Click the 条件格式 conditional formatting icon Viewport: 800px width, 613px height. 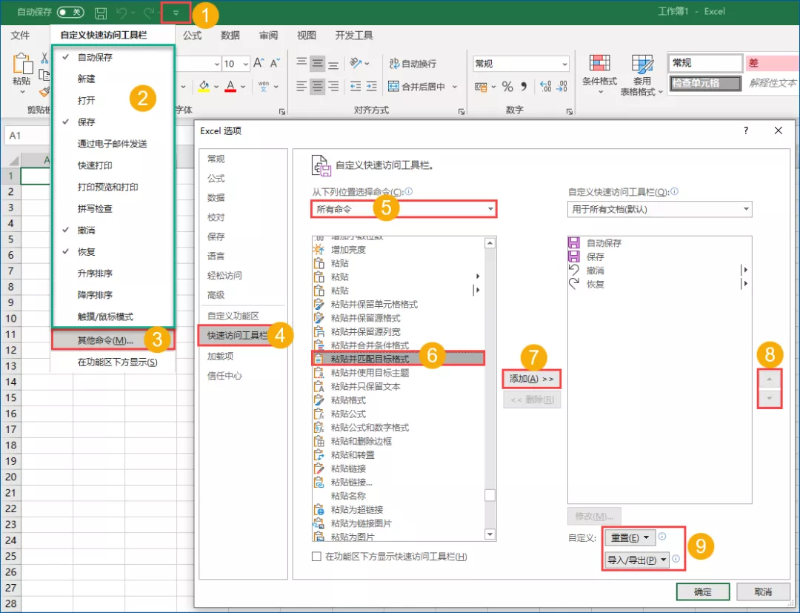pos(599,64)
